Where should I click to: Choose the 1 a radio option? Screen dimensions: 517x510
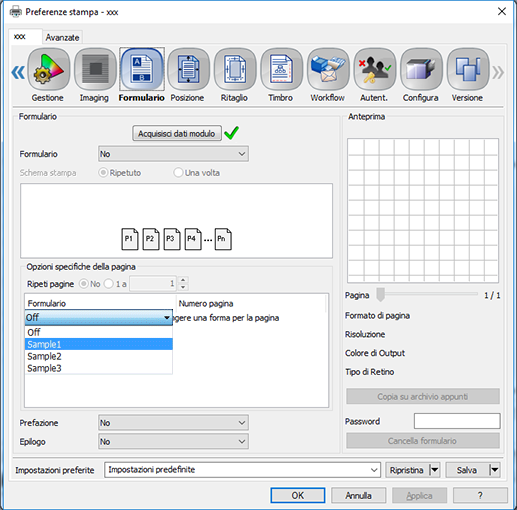(x=109, y=284)
